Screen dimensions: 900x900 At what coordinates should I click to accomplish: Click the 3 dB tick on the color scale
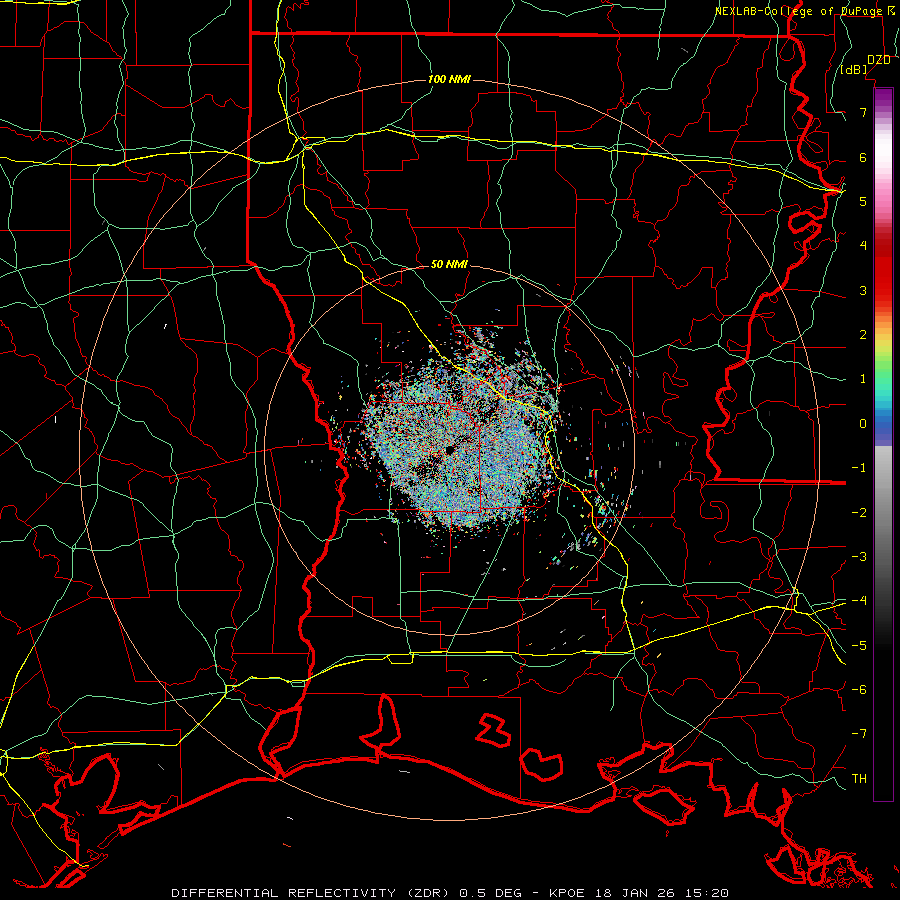pos(863,290)
